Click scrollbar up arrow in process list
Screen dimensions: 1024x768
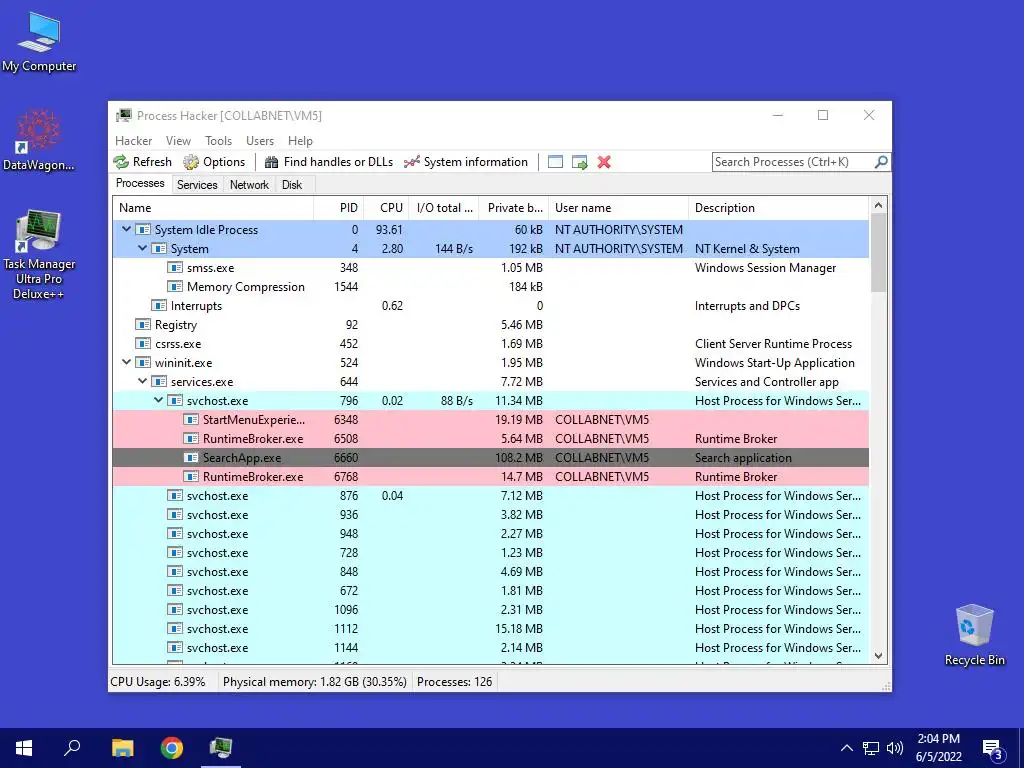878,206
